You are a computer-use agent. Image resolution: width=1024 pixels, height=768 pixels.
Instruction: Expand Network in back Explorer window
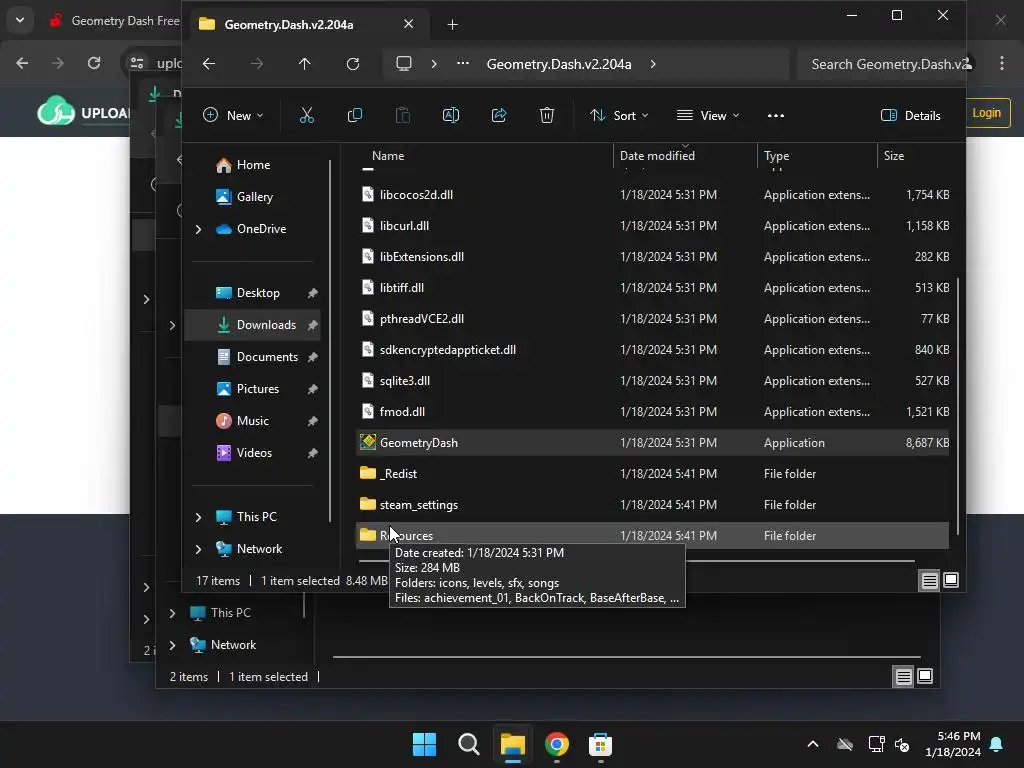tap(172, 645)
